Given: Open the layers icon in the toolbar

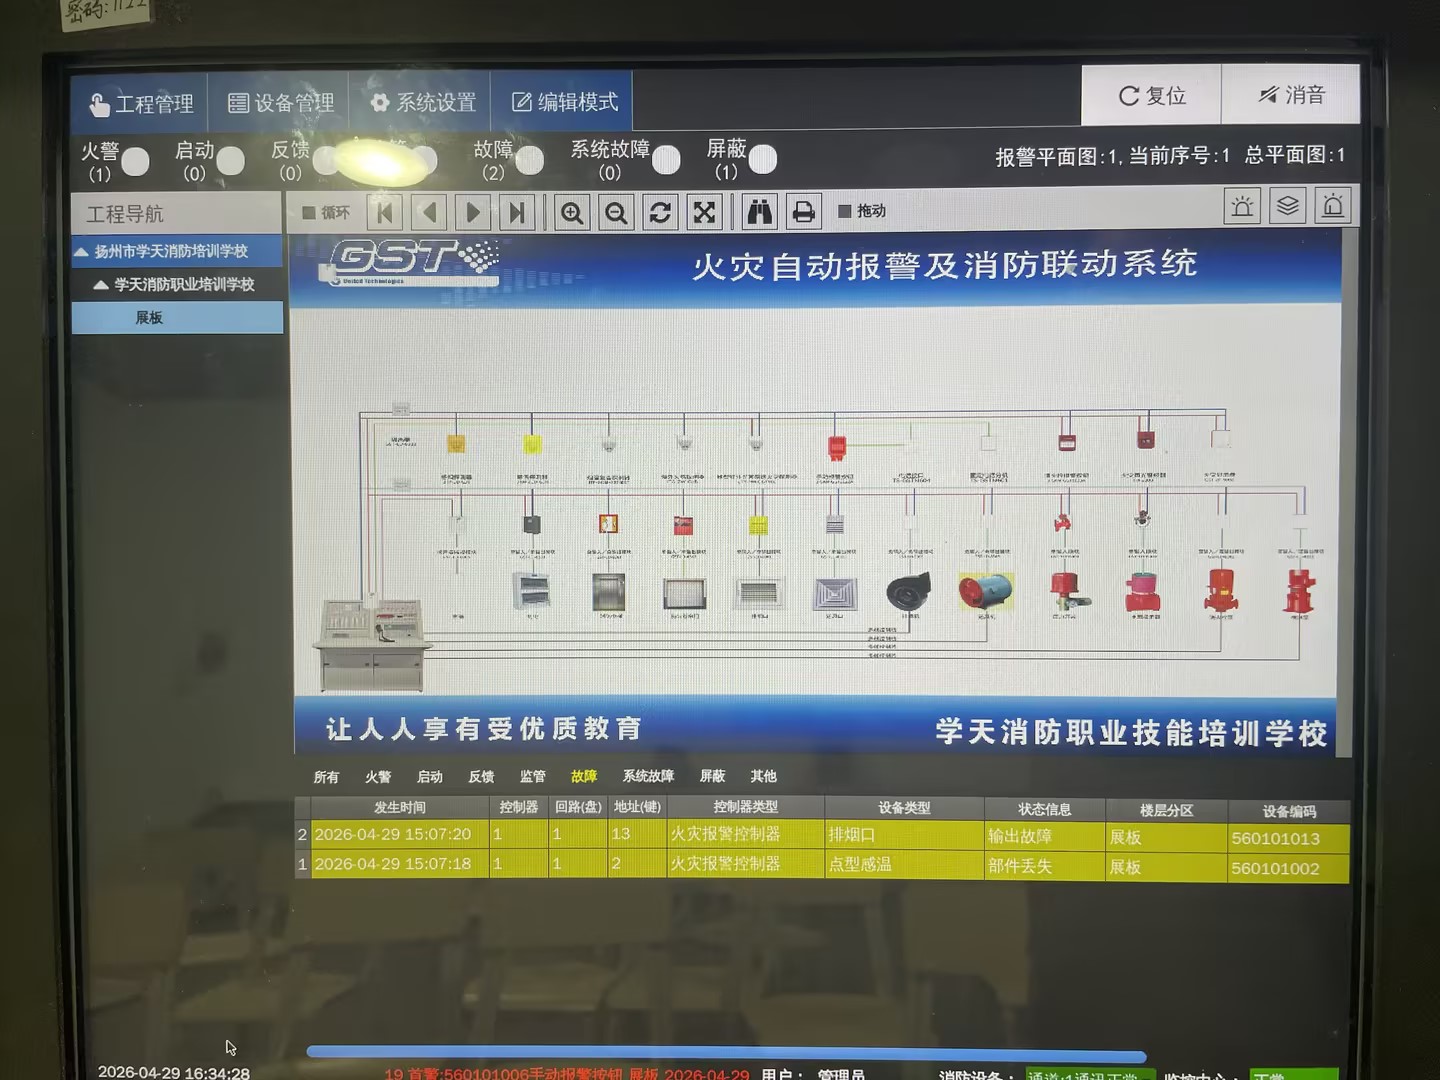Looking at the screenshot, I should point(1288,206).
